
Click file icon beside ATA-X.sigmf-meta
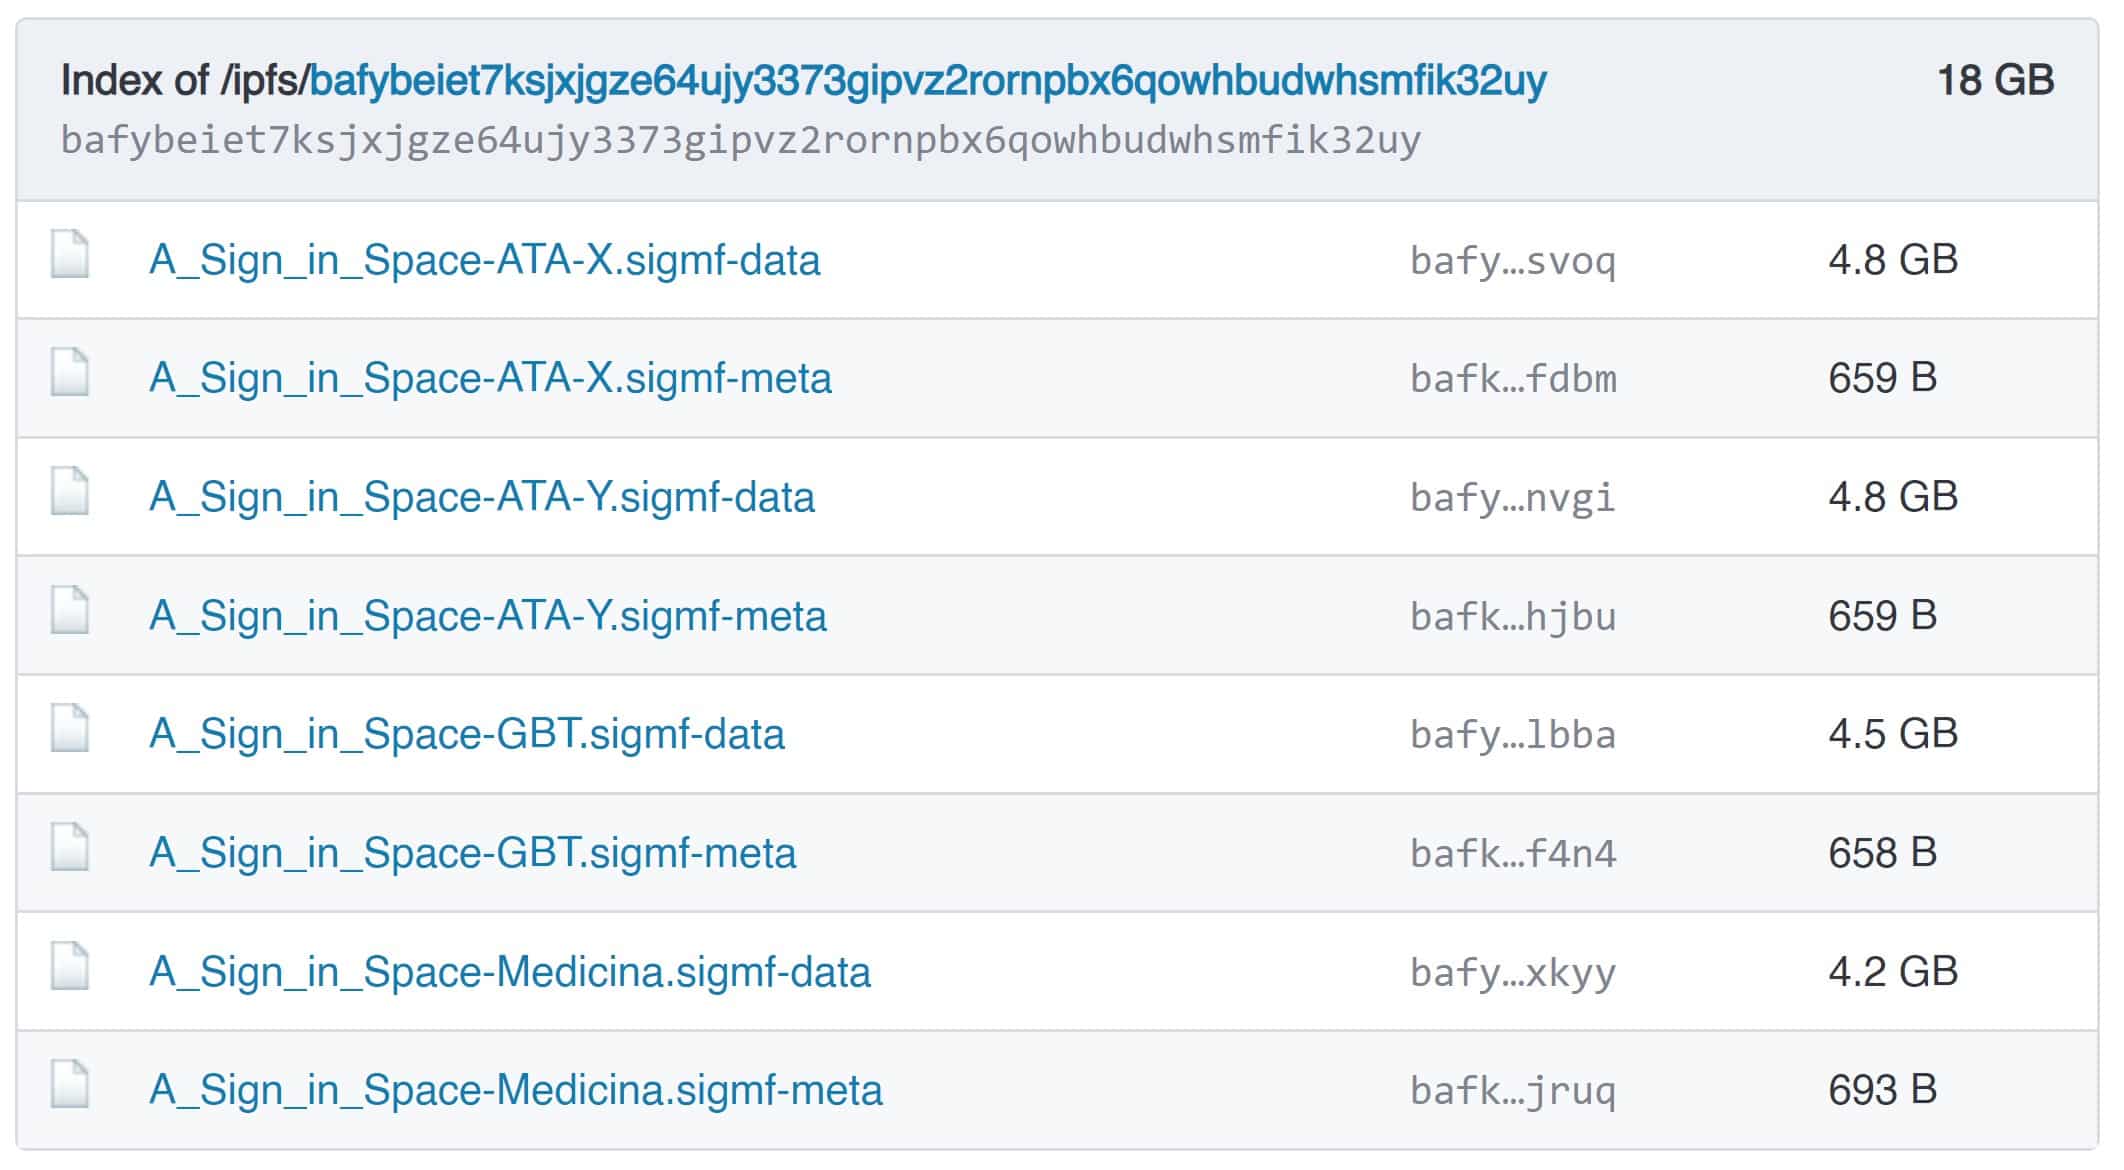[x=70, y=372]
